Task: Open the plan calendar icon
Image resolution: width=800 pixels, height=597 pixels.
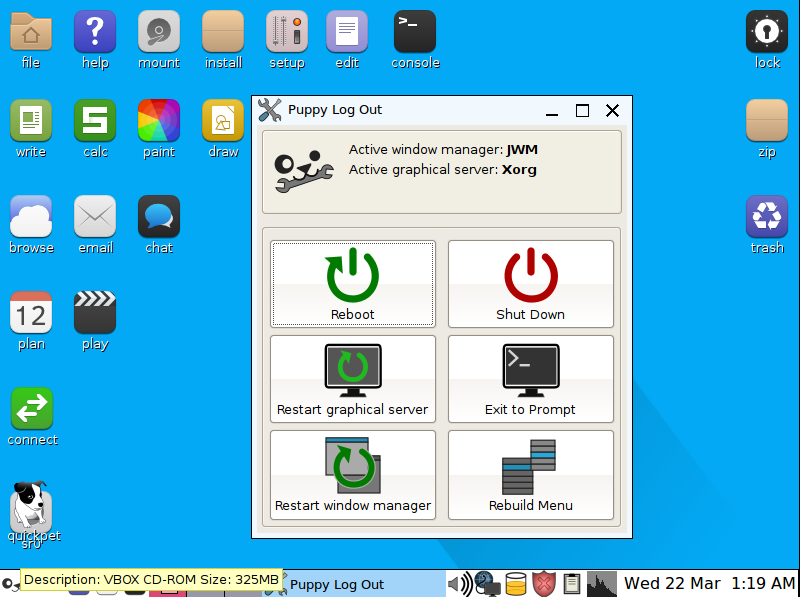Action: pyautogui.click(x=31, y=312)
